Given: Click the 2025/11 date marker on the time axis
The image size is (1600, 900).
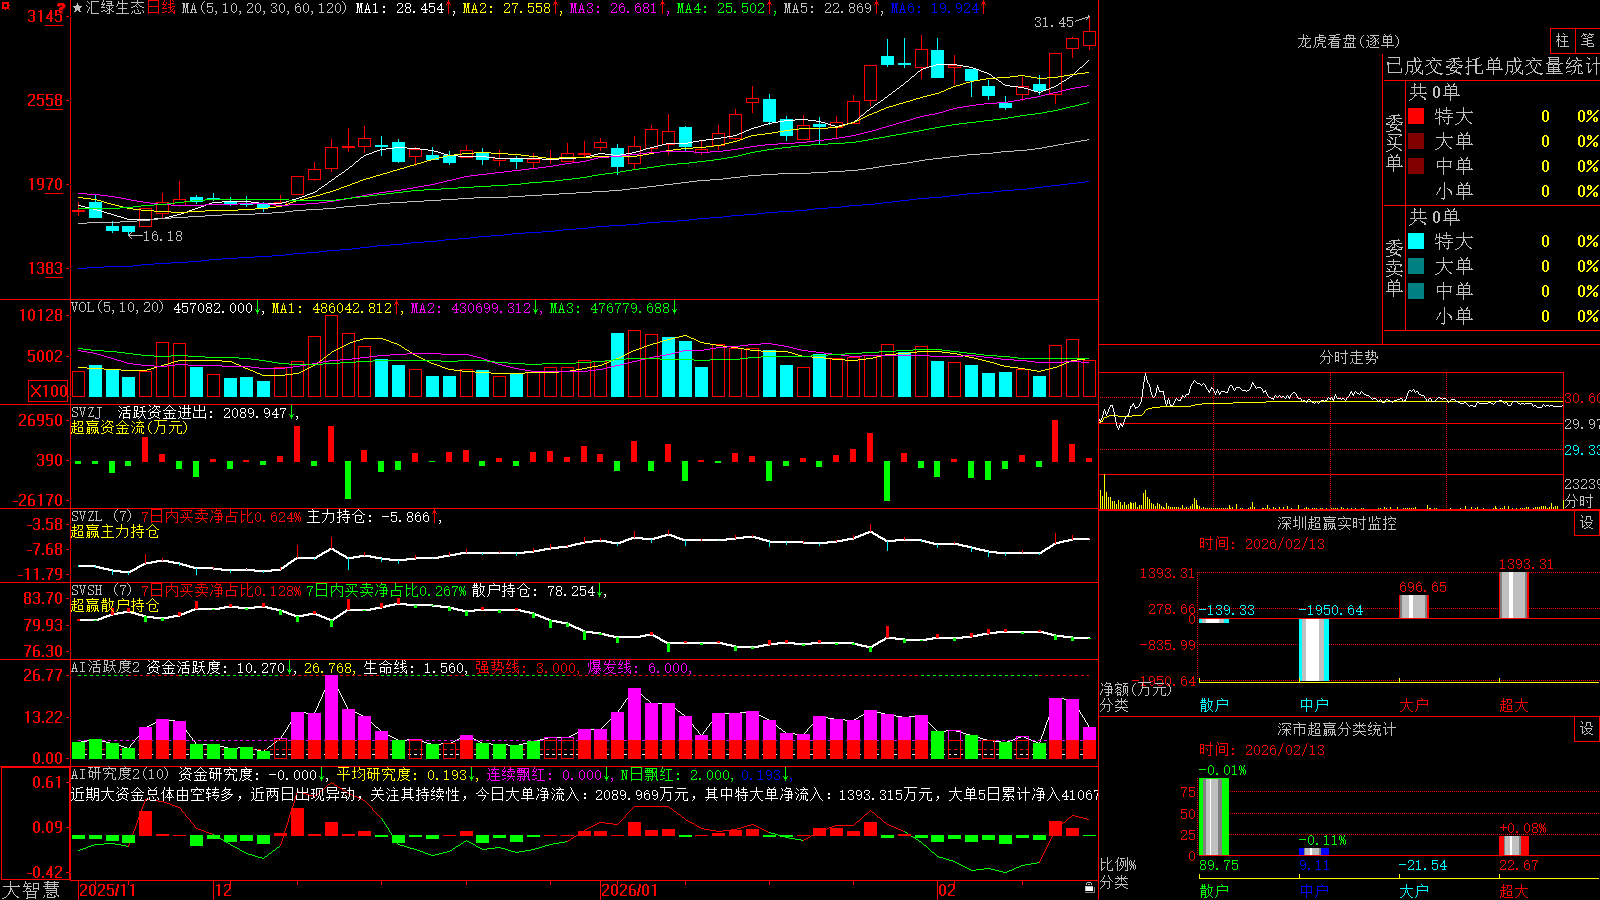Looking at the screenshot, I should pyautogui.click(x=107, y=890).
